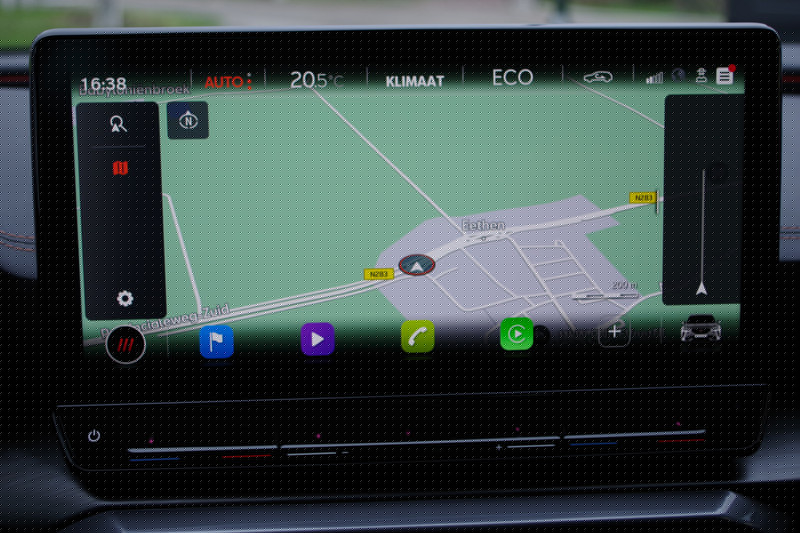The width and height of the screenshot is (800, 533).
Task: Open the purple media player app
Action: coord(317,339)
